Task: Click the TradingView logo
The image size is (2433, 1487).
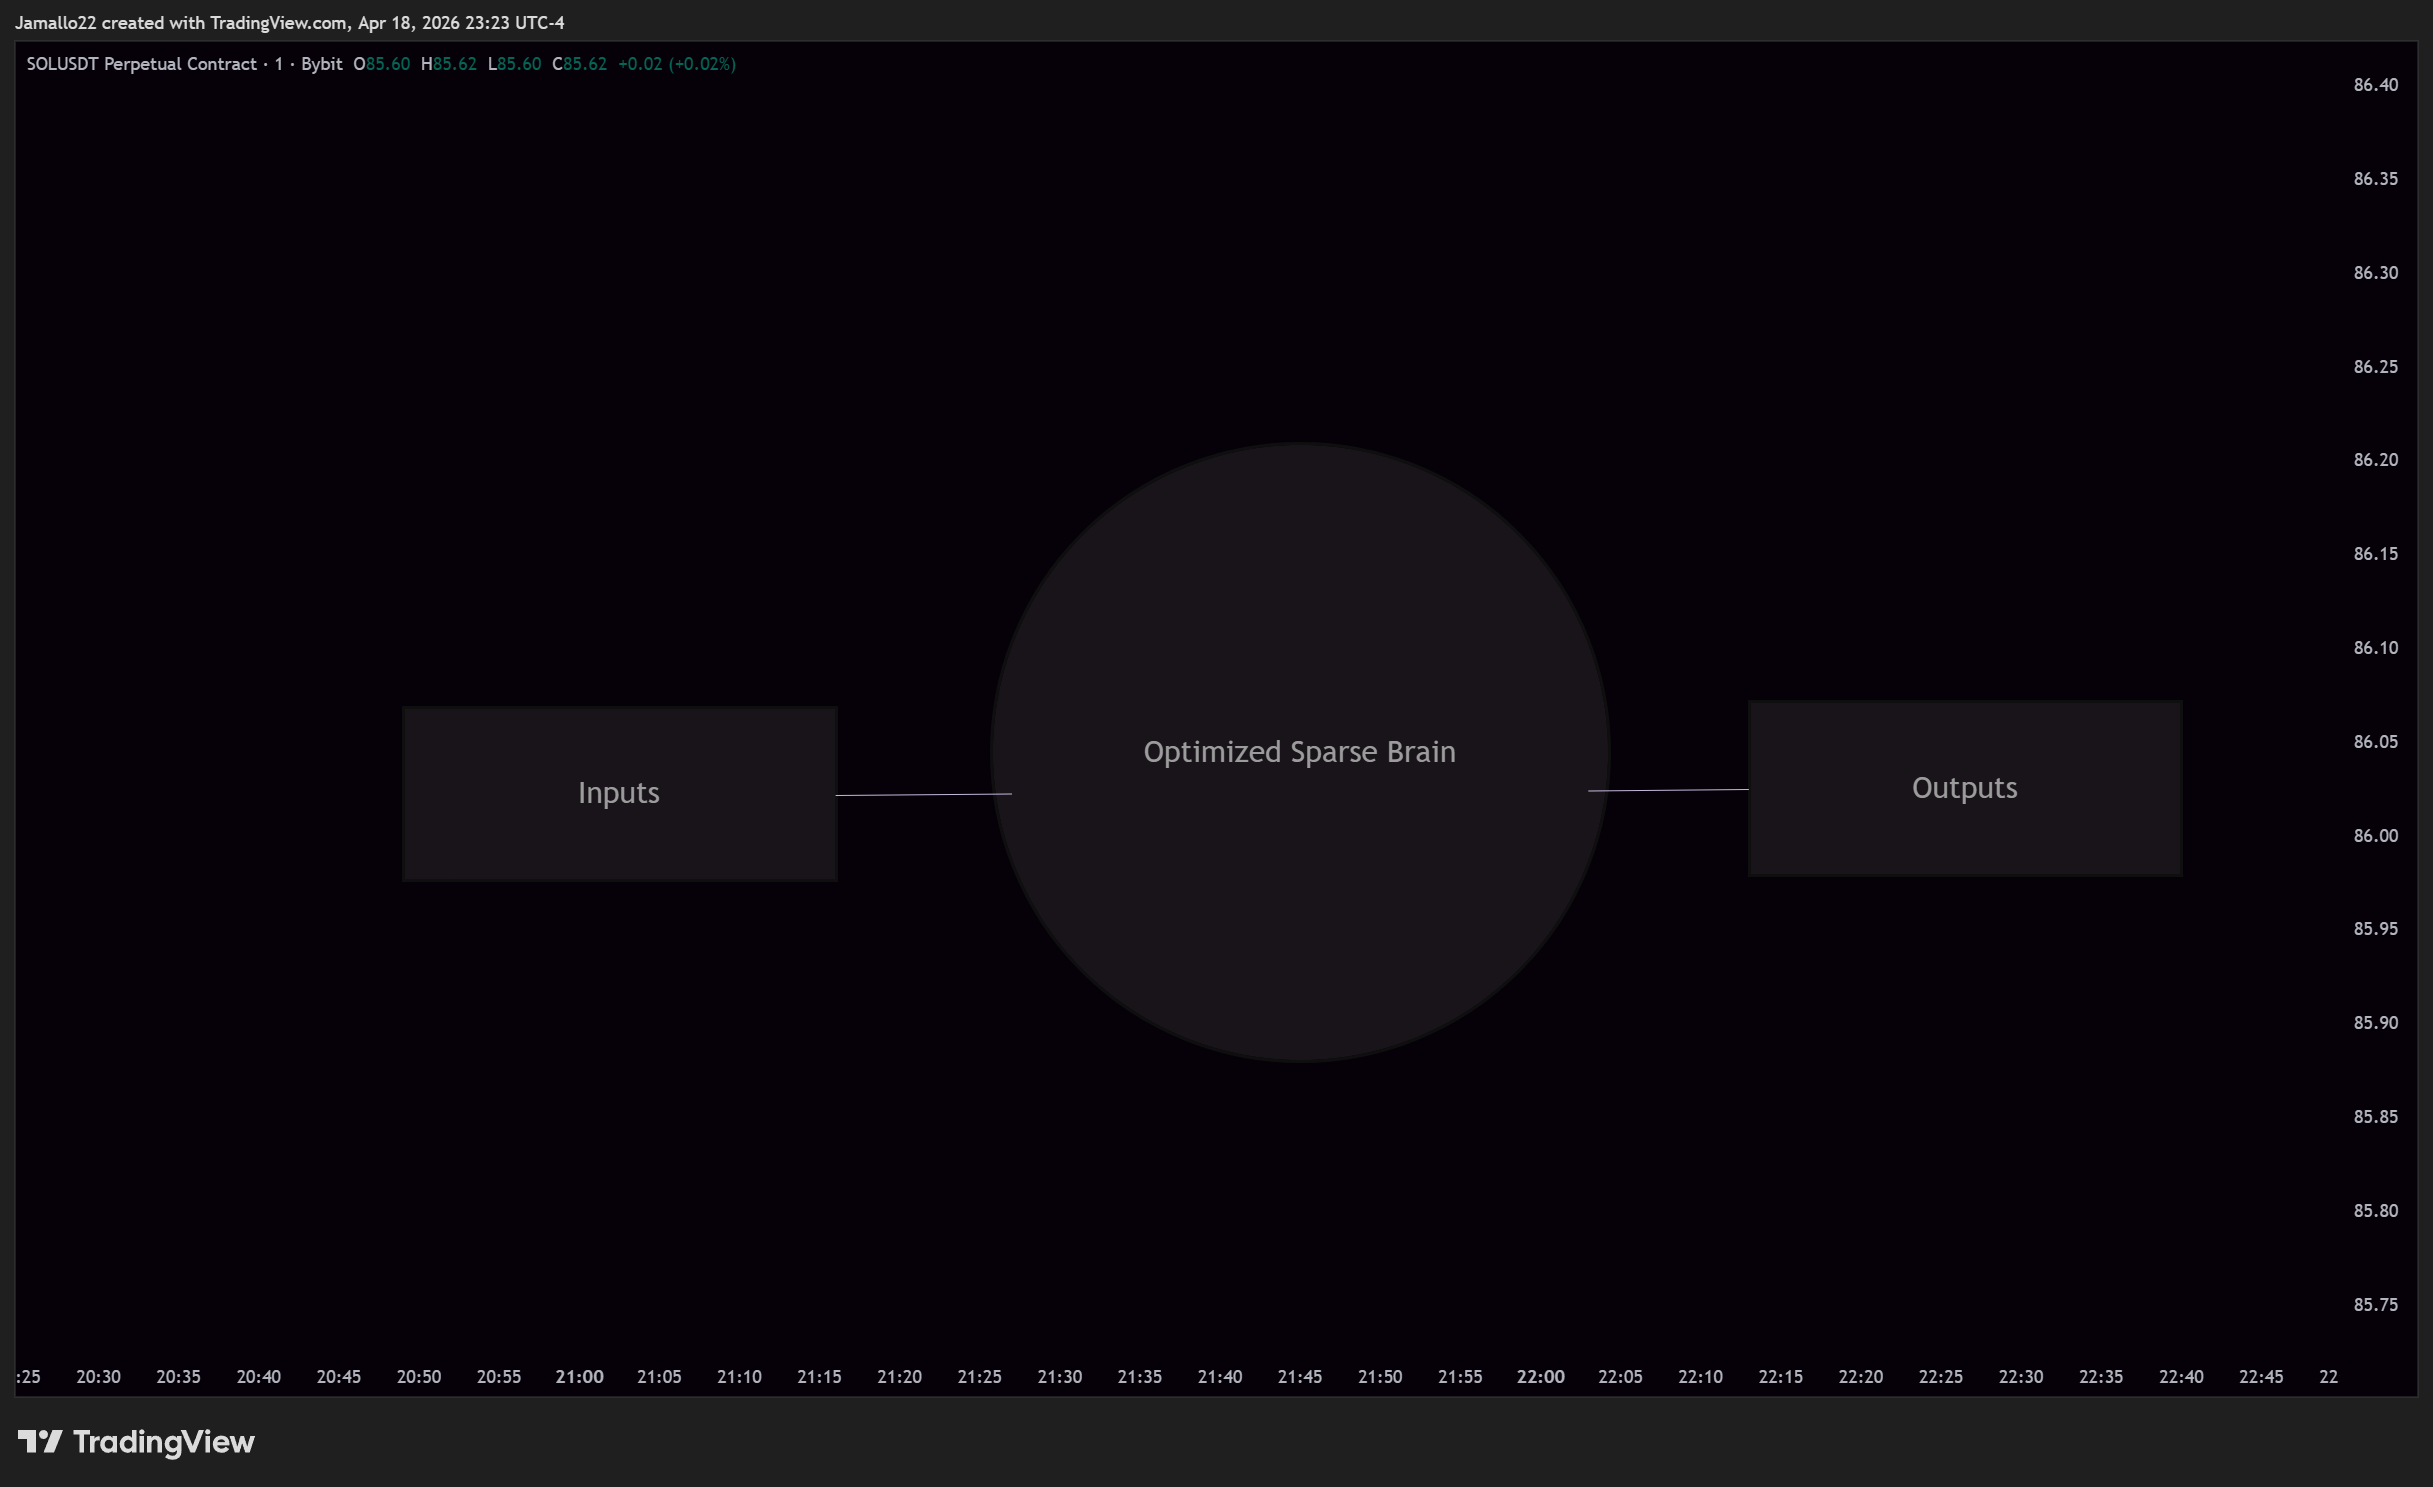Action: pos(136,1442)
